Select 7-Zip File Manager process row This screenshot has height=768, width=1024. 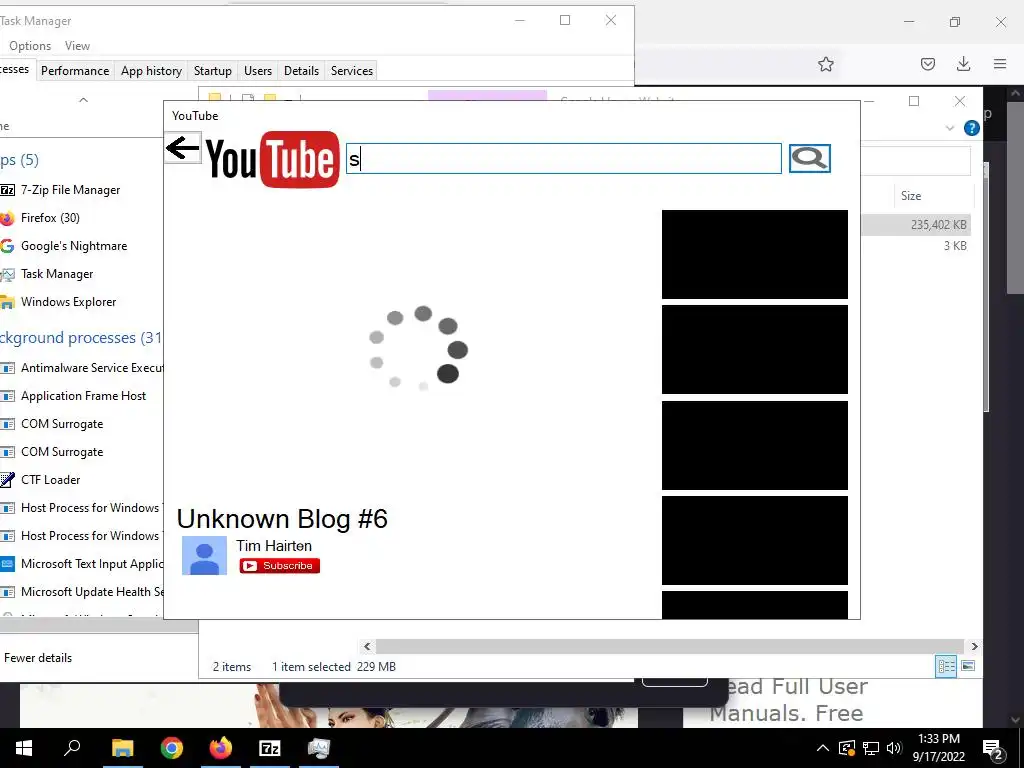pos(82,190)
